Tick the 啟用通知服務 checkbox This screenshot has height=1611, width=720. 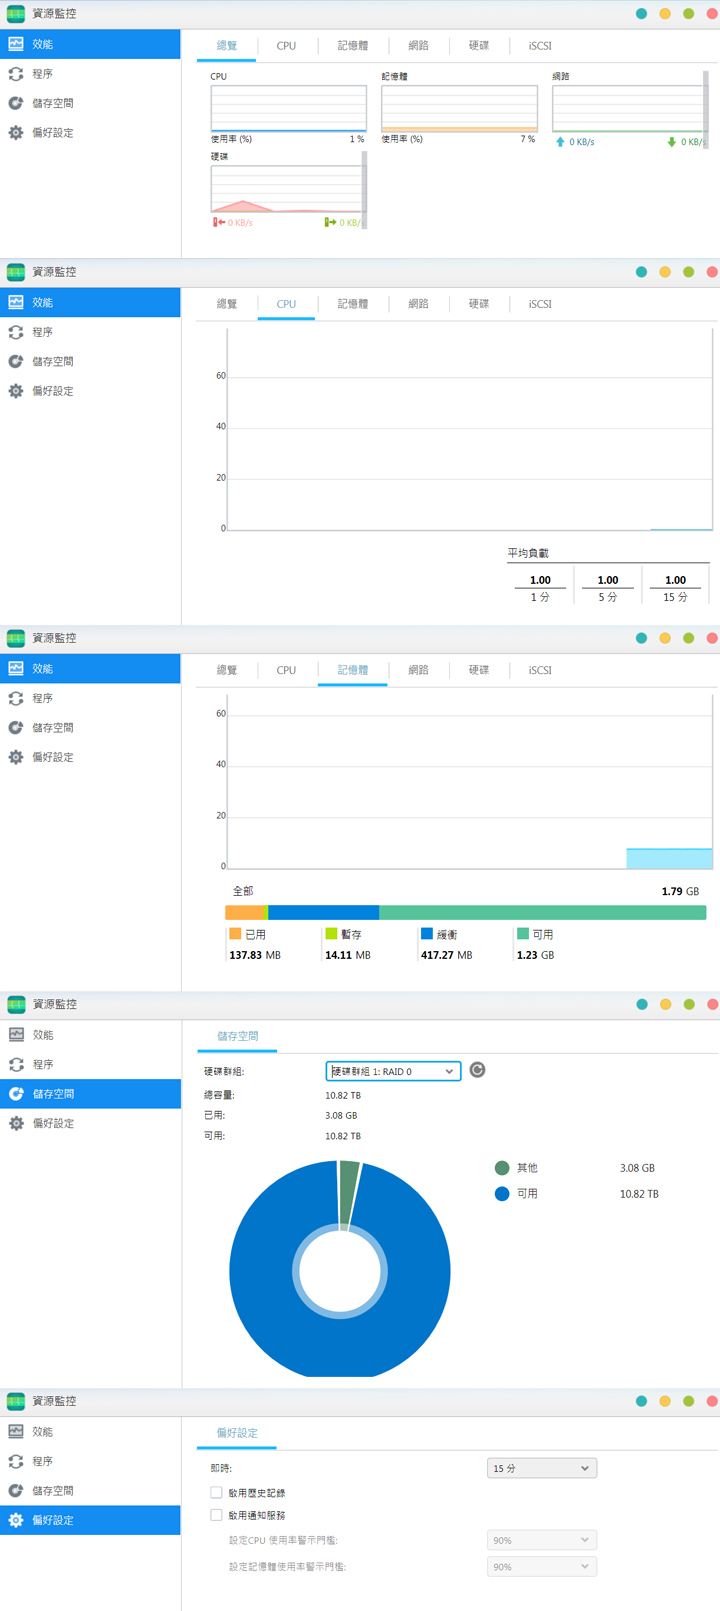click(216, 1515)
